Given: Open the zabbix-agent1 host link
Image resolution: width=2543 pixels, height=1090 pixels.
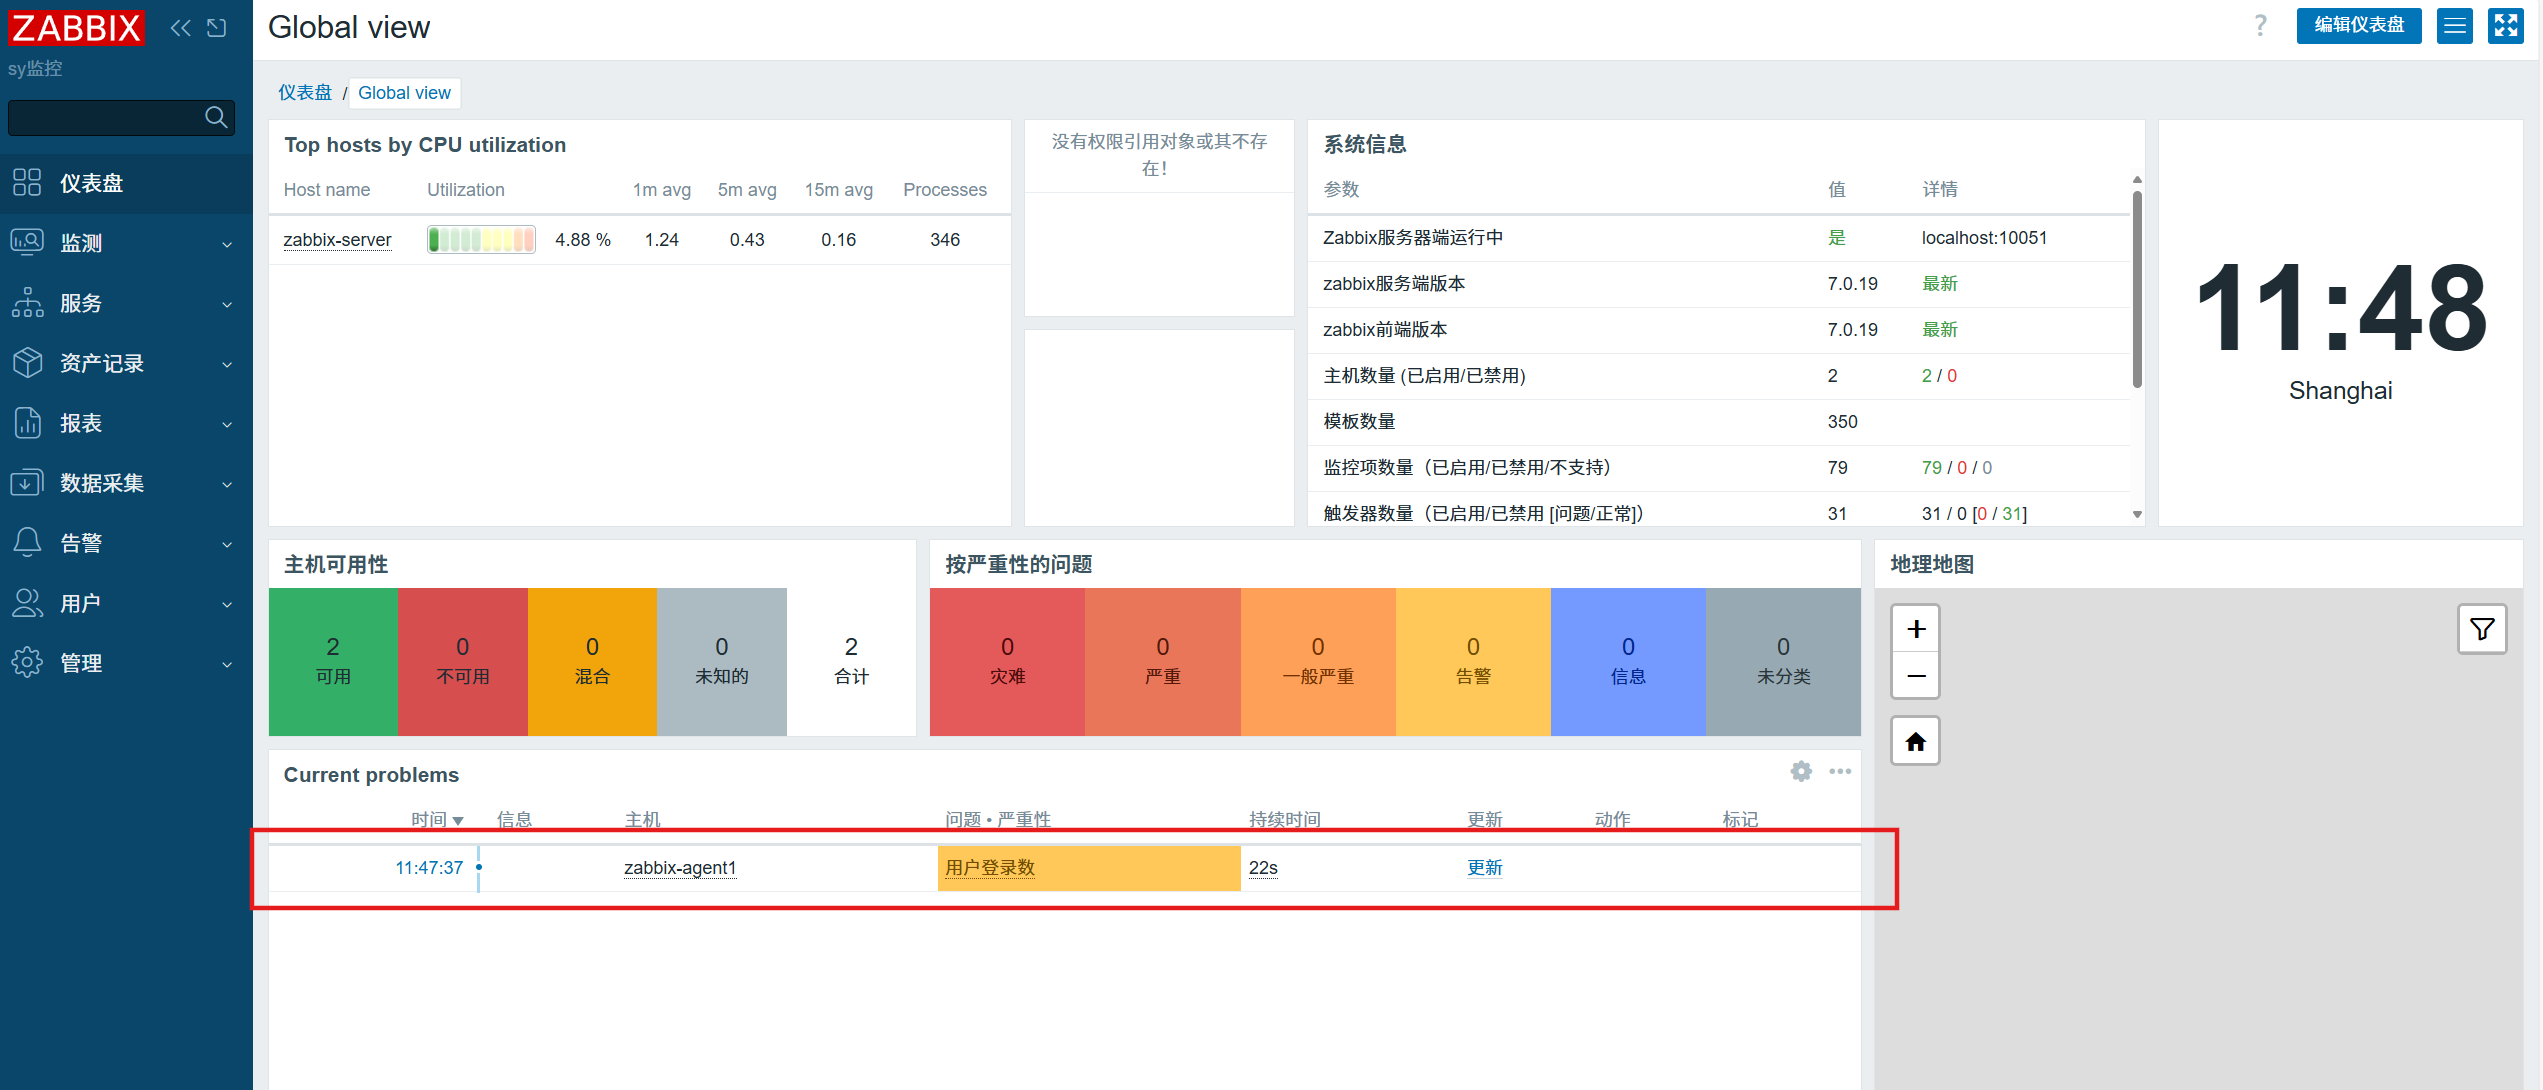Looking at the screenshot, I should pyautogui.click(x=680, y=868).
